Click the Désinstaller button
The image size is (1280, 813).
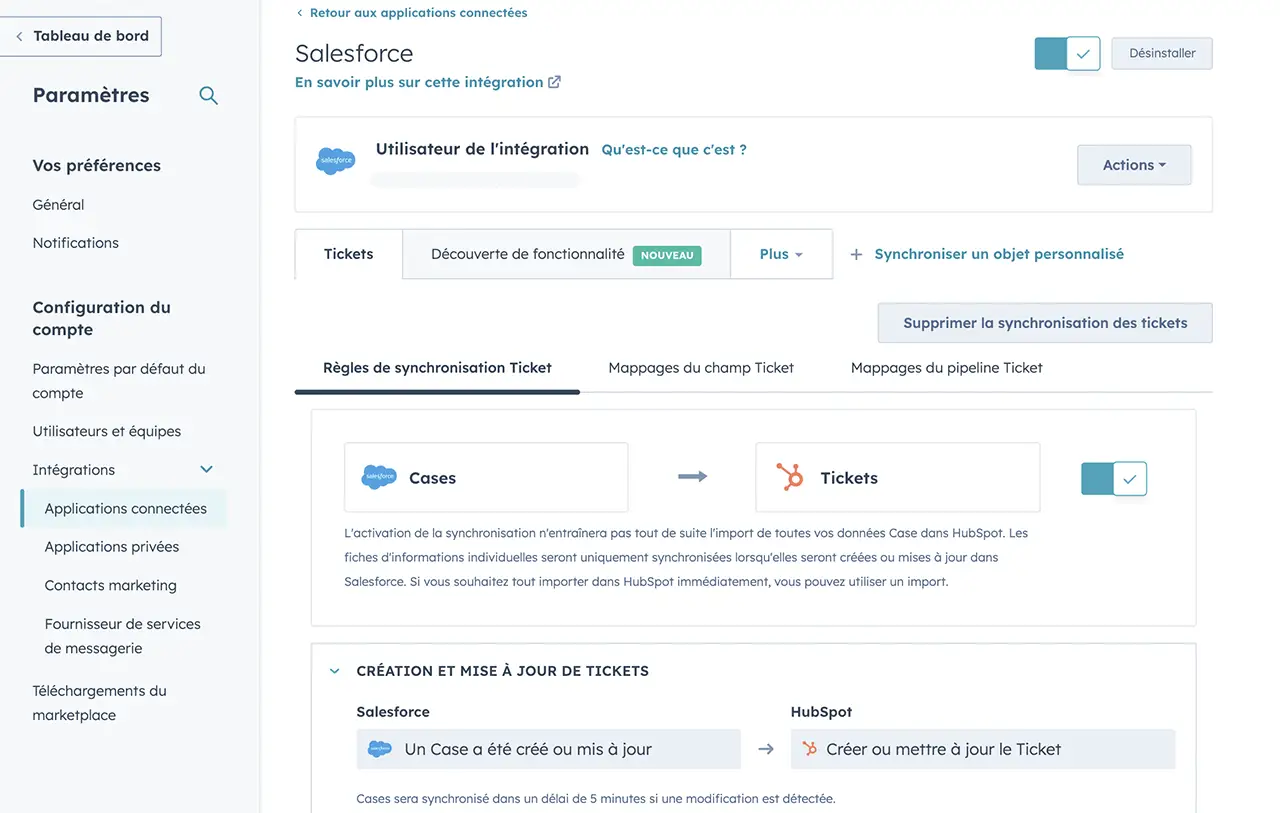[1162, 54]
